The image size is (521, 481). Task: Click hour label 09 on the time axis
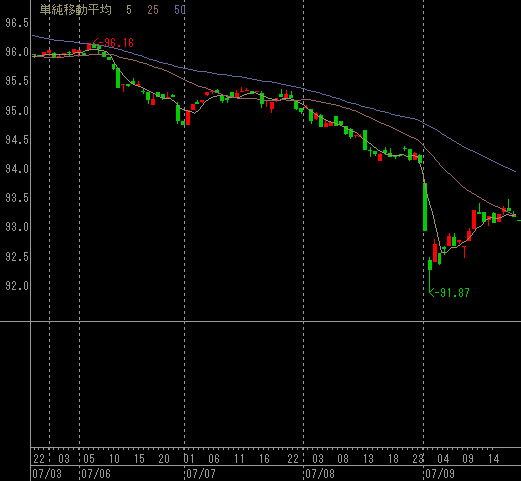click(468, 459)
